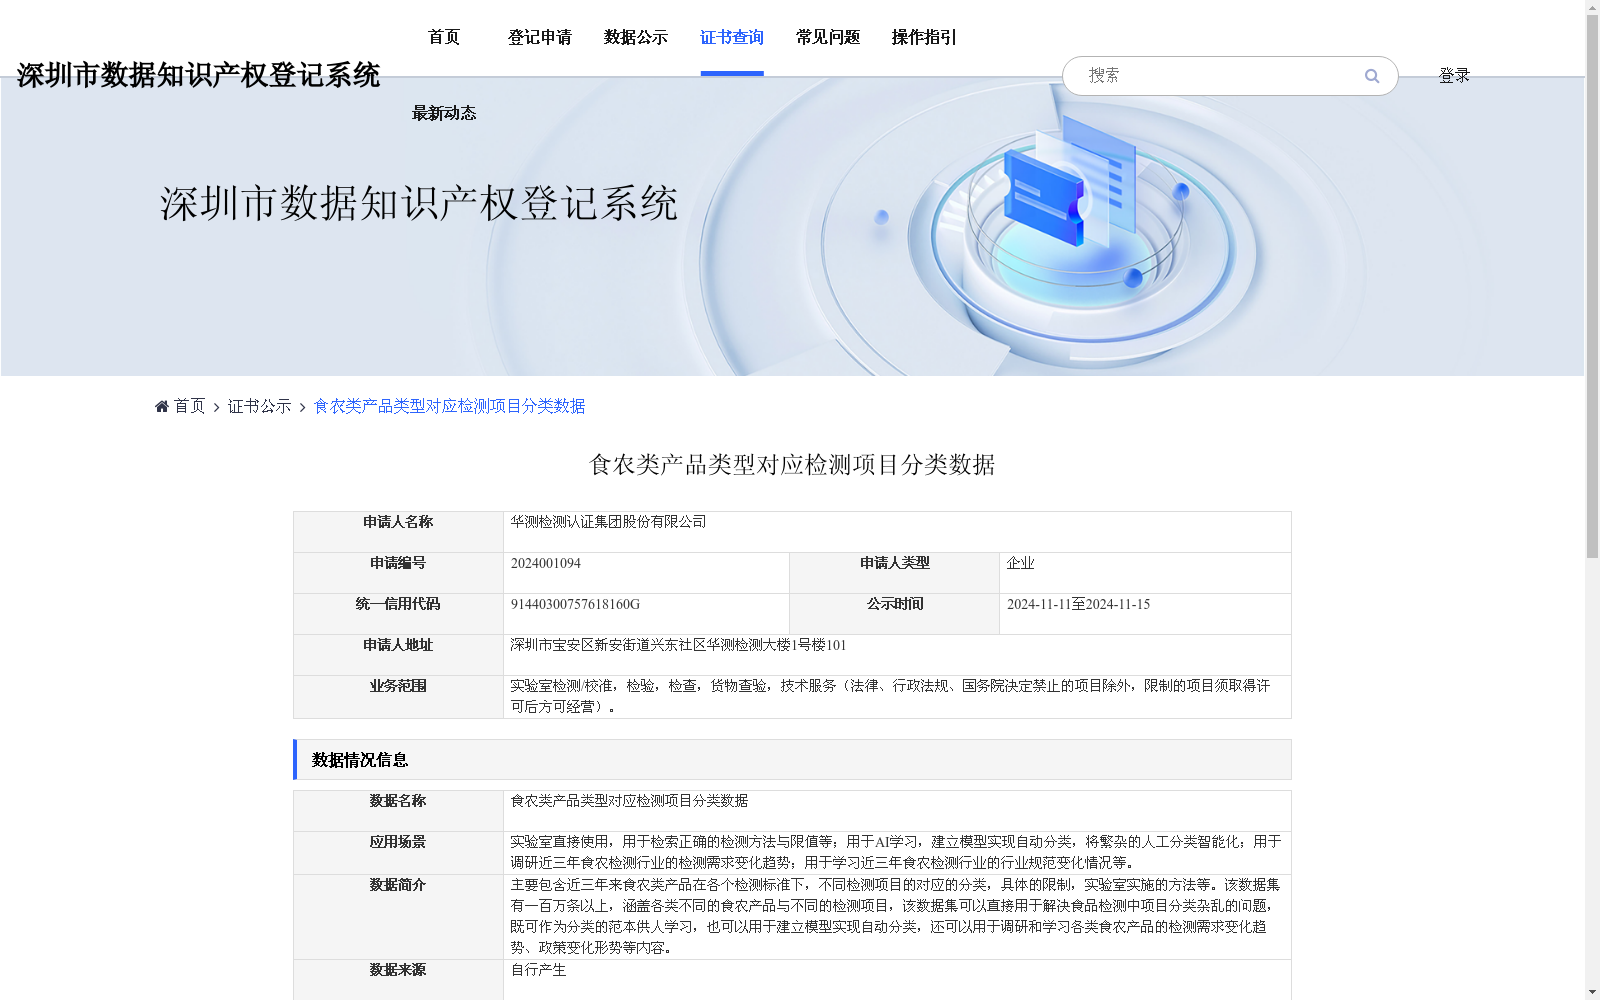Open the 首页 navigation menu item
Image resolution: width=1600 pixels, height=1000 pixels.
[x=444, y=38]
